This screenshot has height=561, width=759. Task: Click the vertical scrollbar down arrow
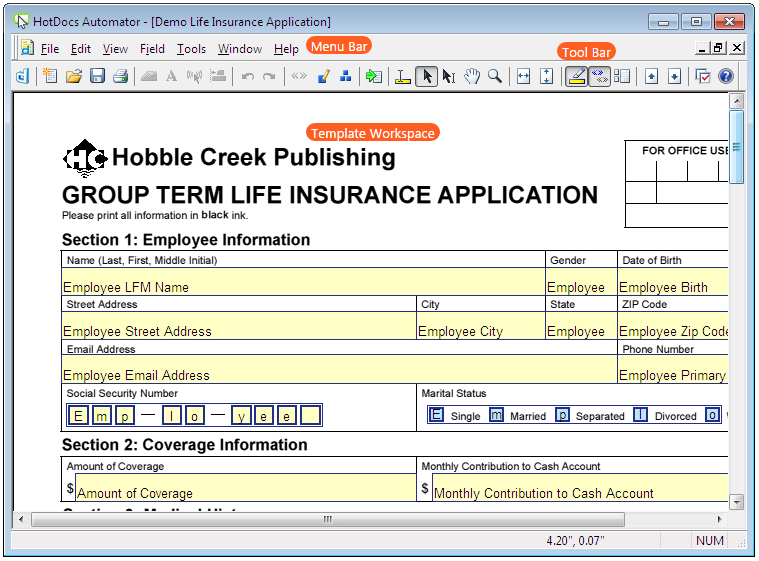pyautogui.click(x=737, y=502)
